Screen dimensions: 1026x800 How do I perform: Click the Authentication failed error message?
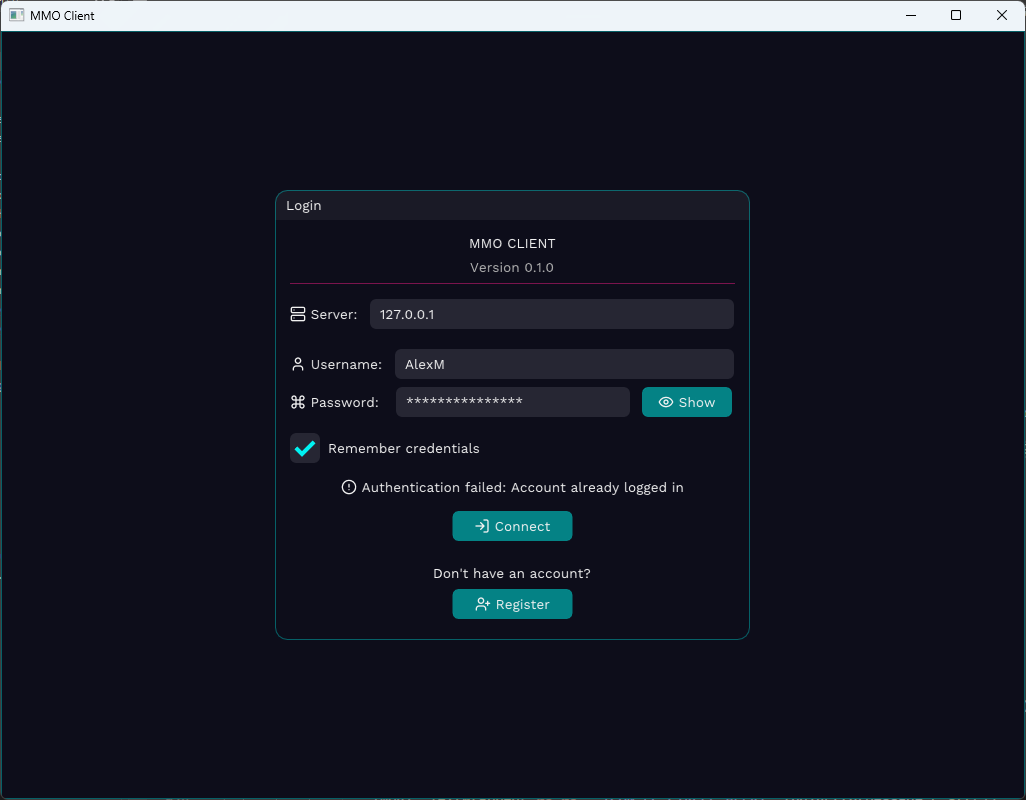click(522, 487)
